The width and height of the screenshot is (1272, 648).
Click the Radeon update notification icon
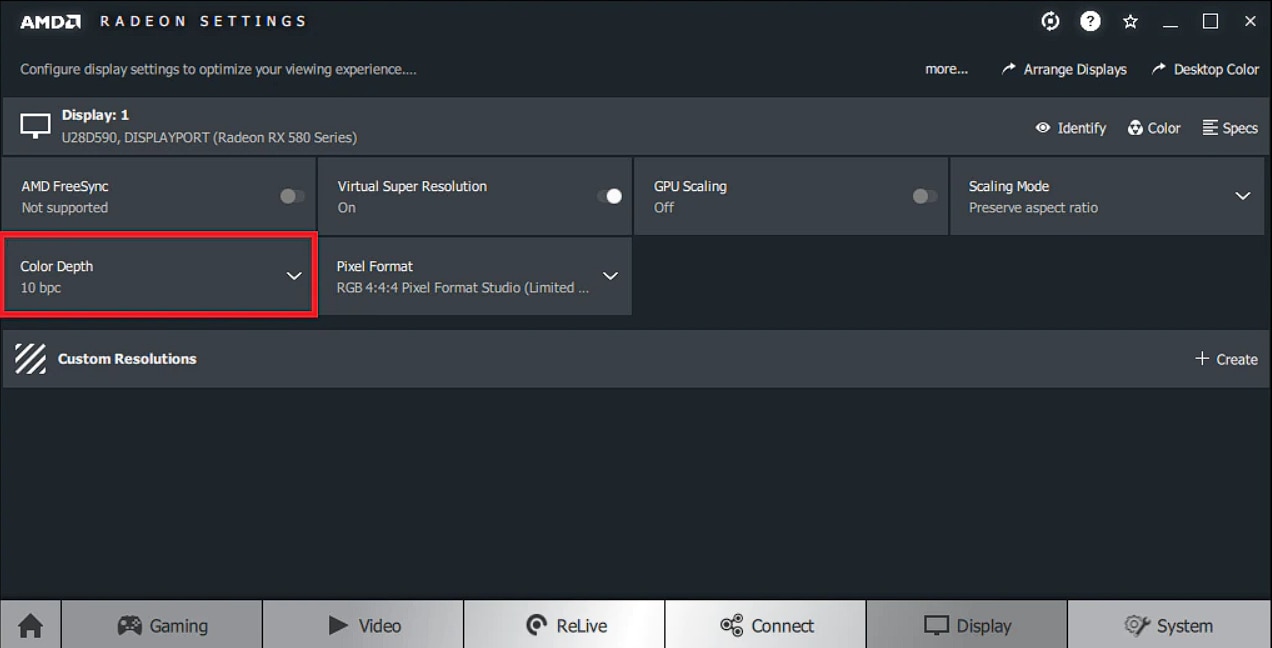coord(1050,21)
